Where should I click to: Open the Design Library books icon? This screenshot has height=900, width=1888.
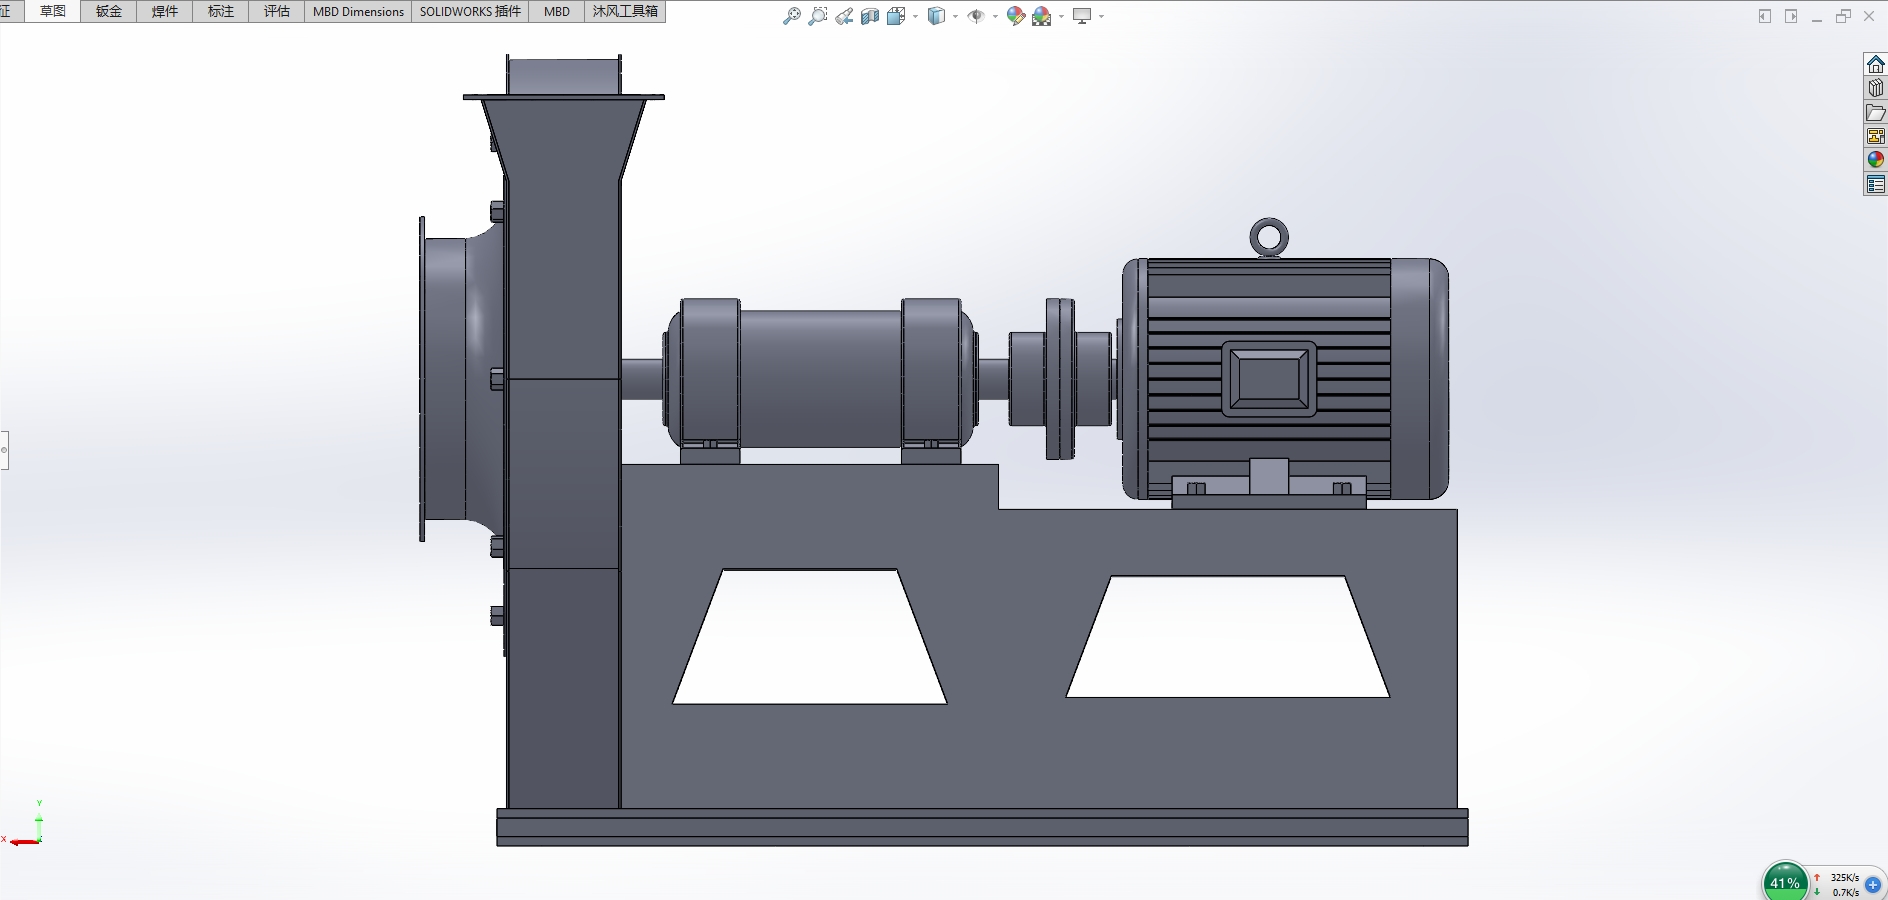1876,88
